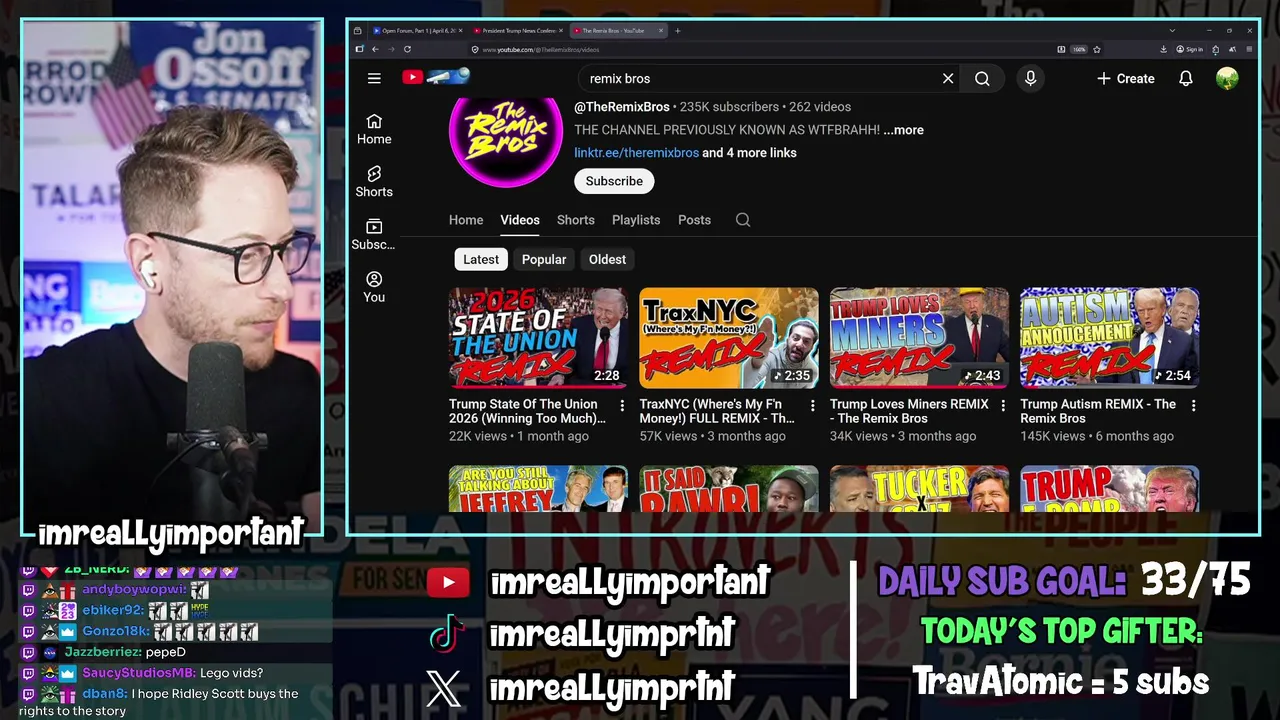Click the browser back arrow
This screenshot has height=720, width=1280.
tap(376, 49)
